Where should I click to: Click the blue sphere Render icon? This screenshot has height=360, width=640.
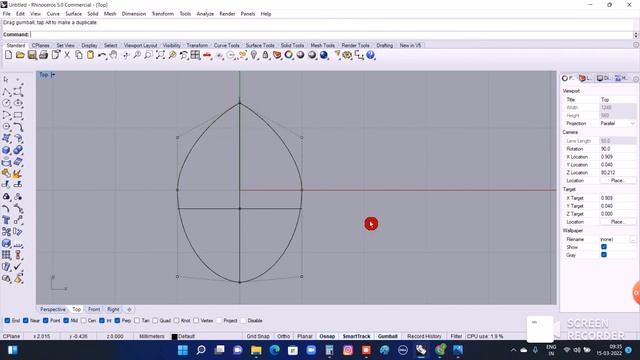(324, 55)
